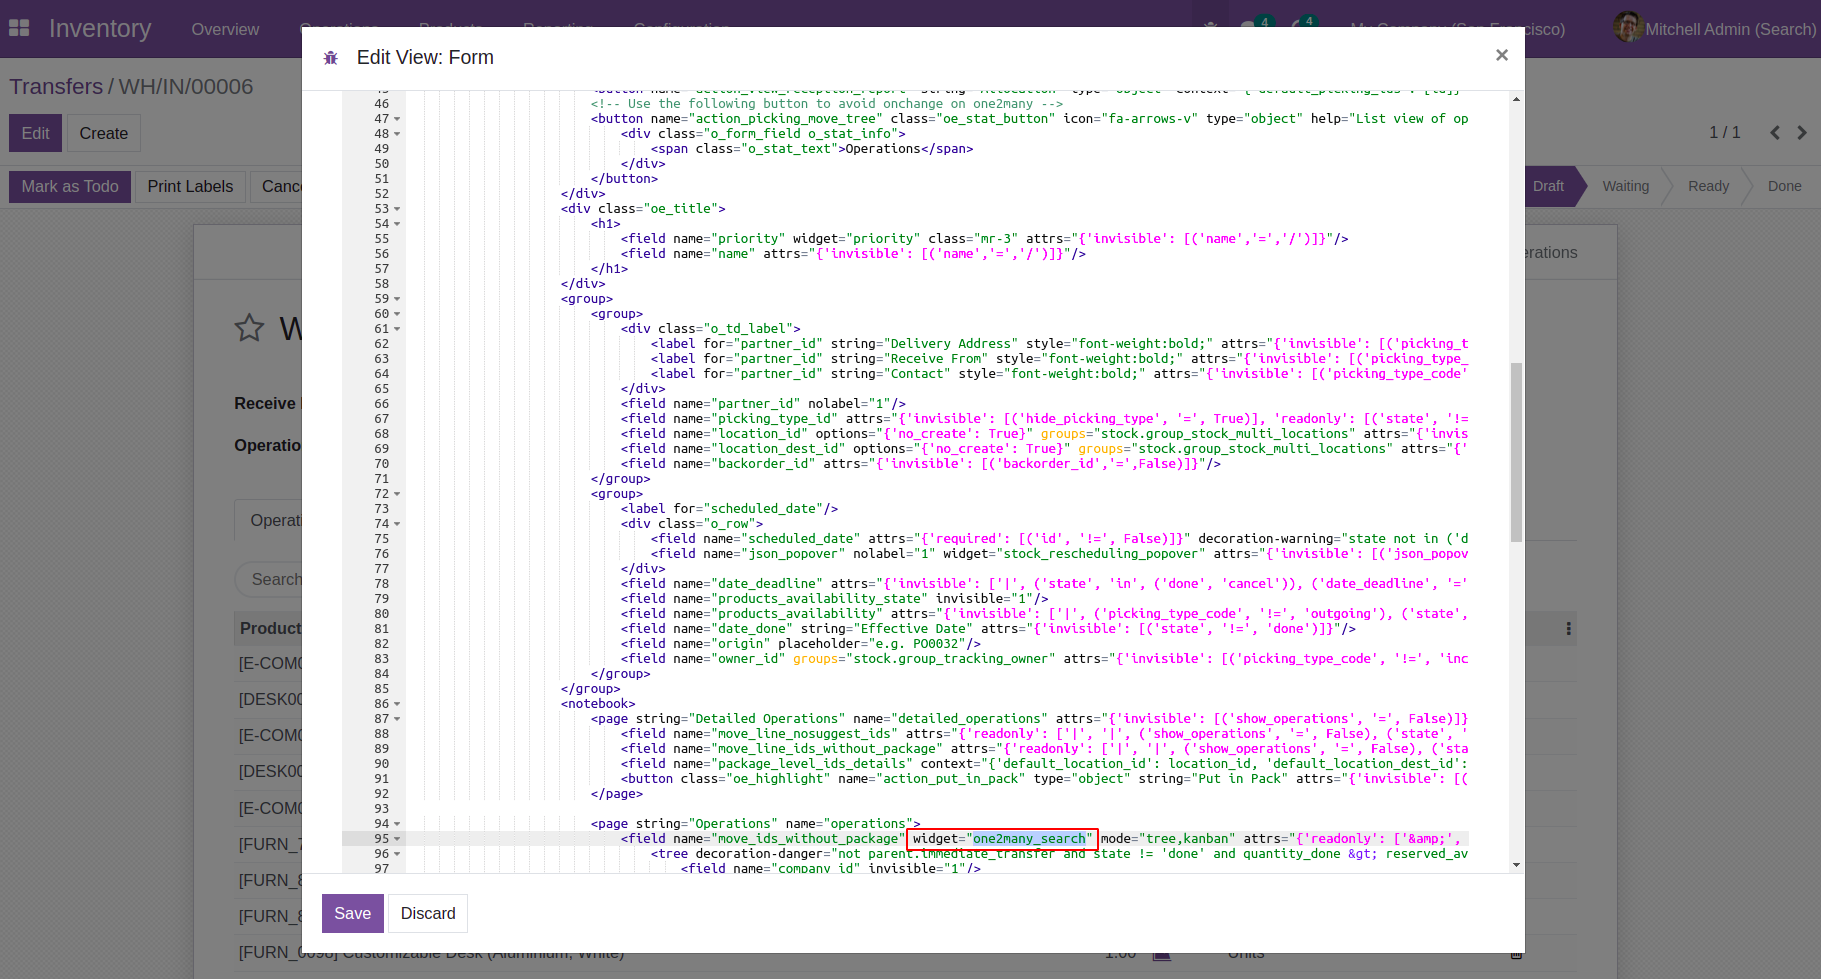Open the Overview menu

225,29
